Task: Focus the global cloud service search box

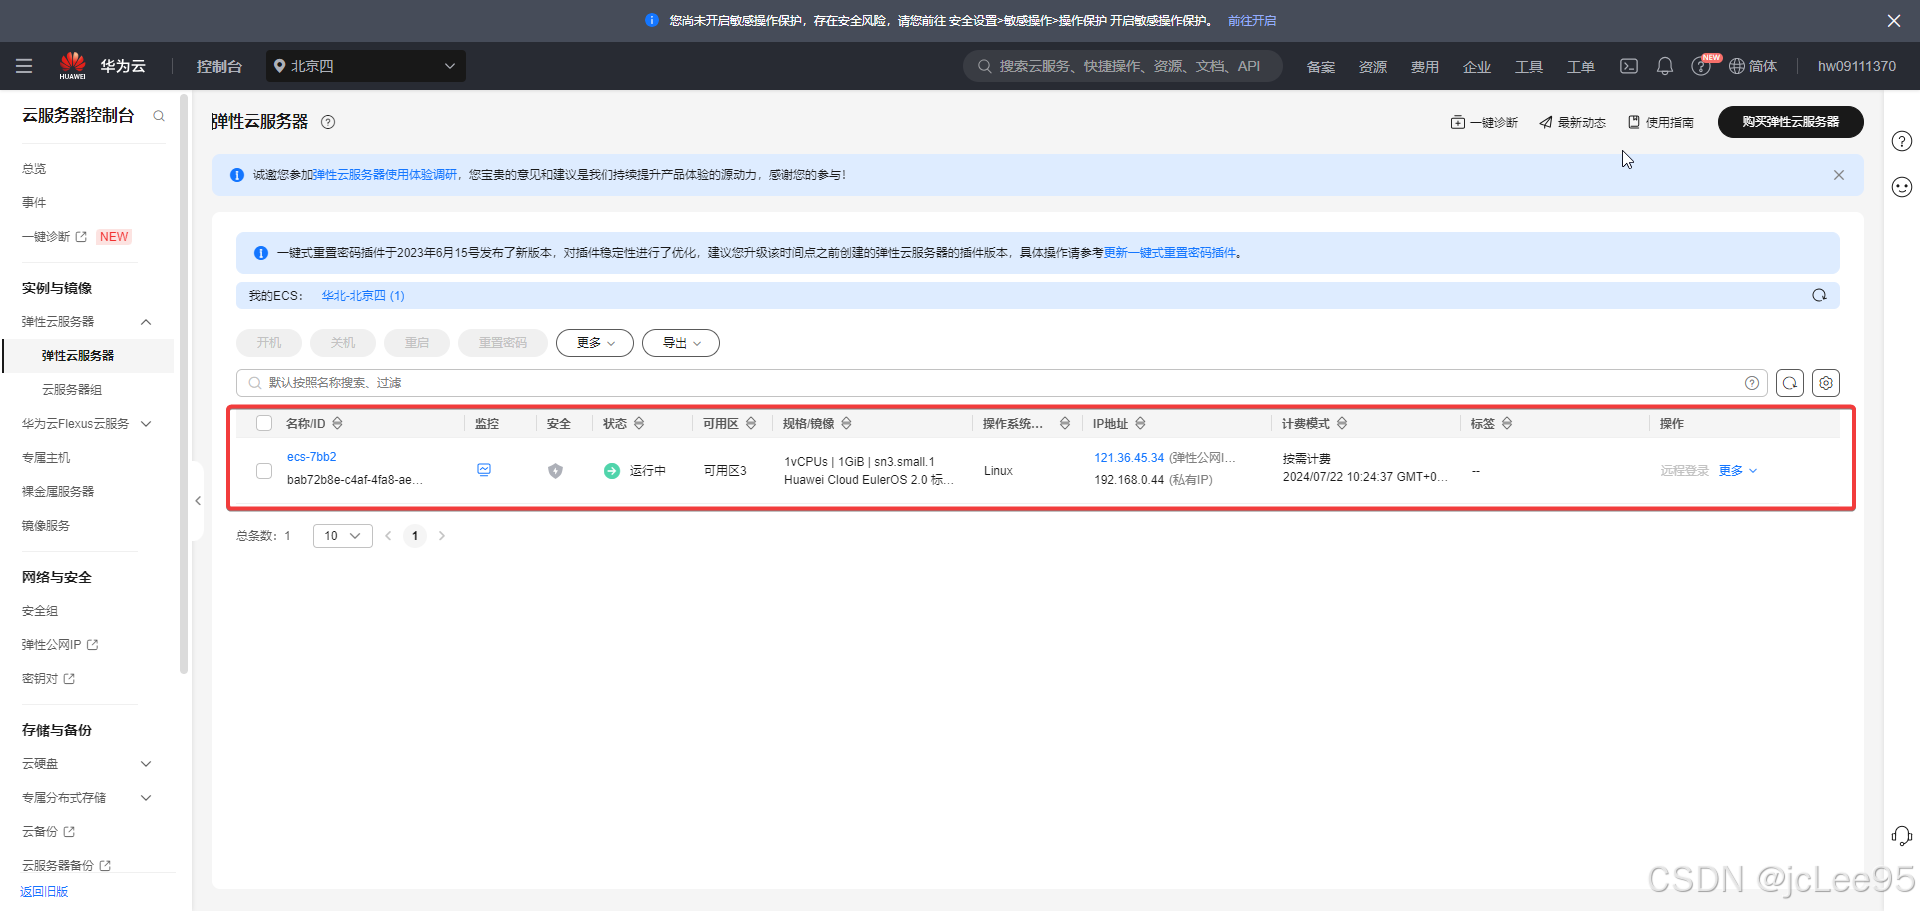Action: (1123, 66)
